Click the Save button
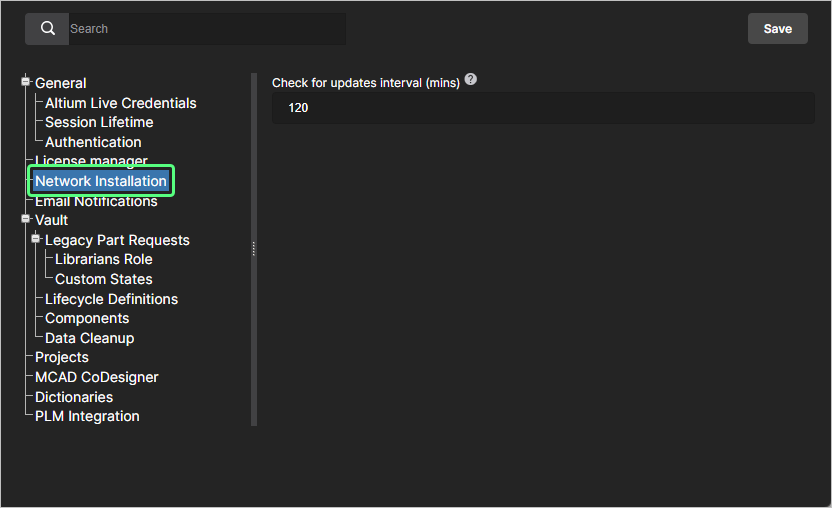This screenshot has width=832, height=508. (777, 29)
